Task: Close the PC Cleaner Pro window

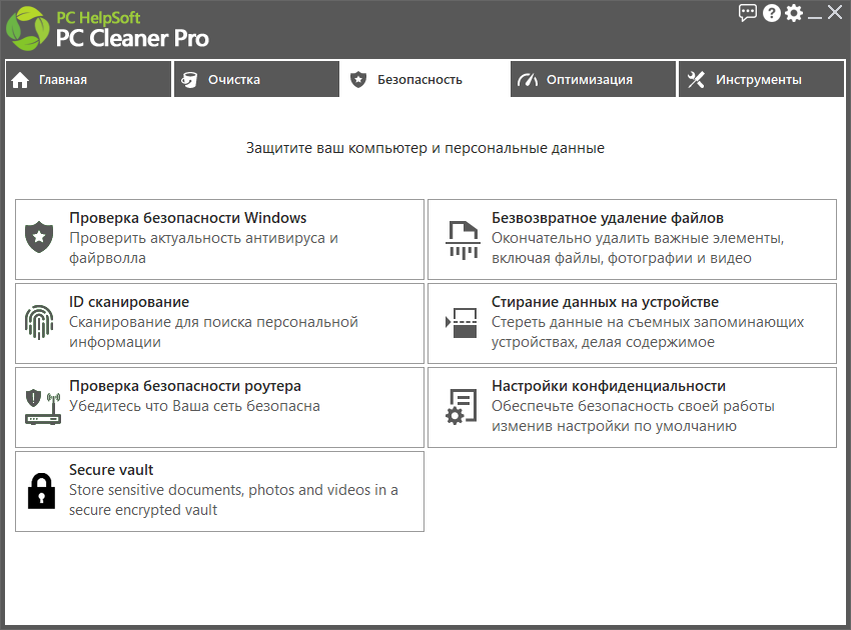Action: (x=835, y=12)
